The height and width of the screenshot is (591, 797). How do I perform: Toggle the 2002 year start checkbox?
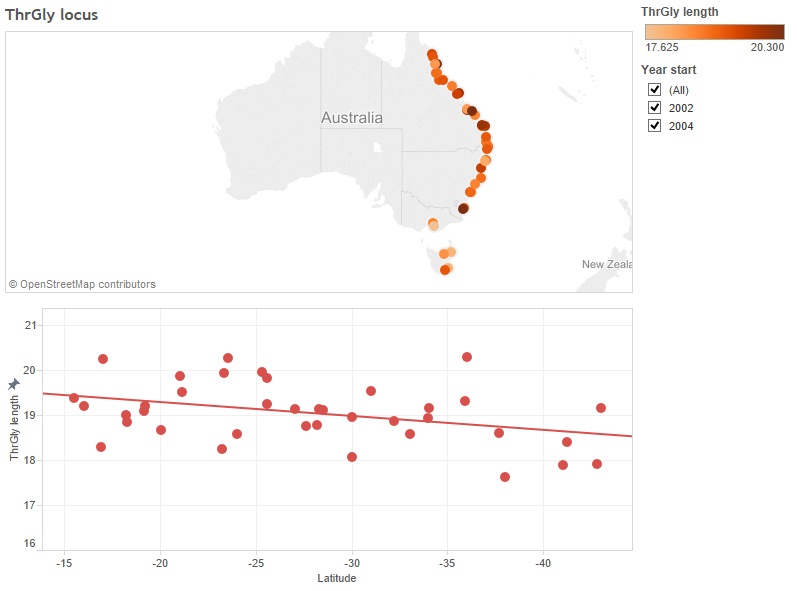655,108
